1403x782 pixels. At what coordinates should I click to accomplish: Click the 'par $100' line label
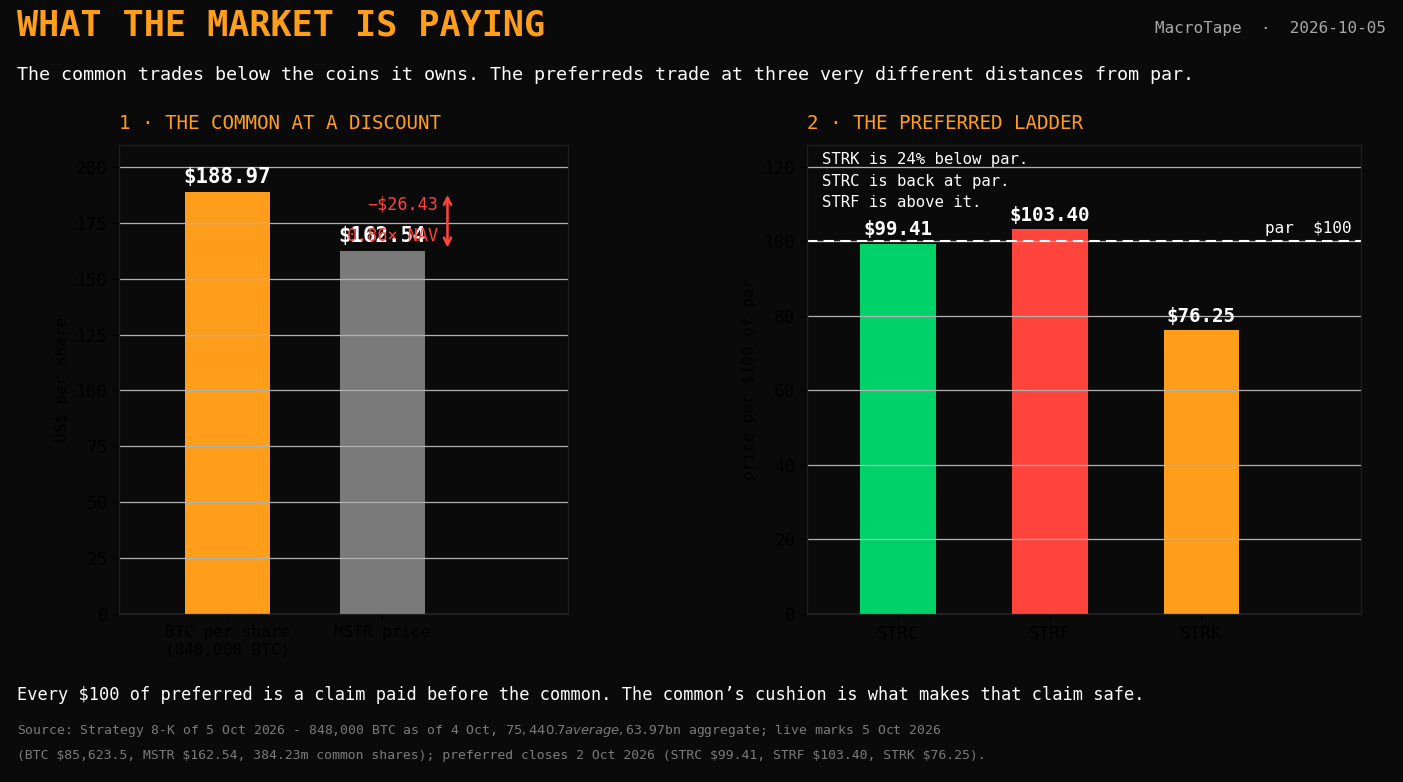pyautogui.click(x=1308, y=228)
